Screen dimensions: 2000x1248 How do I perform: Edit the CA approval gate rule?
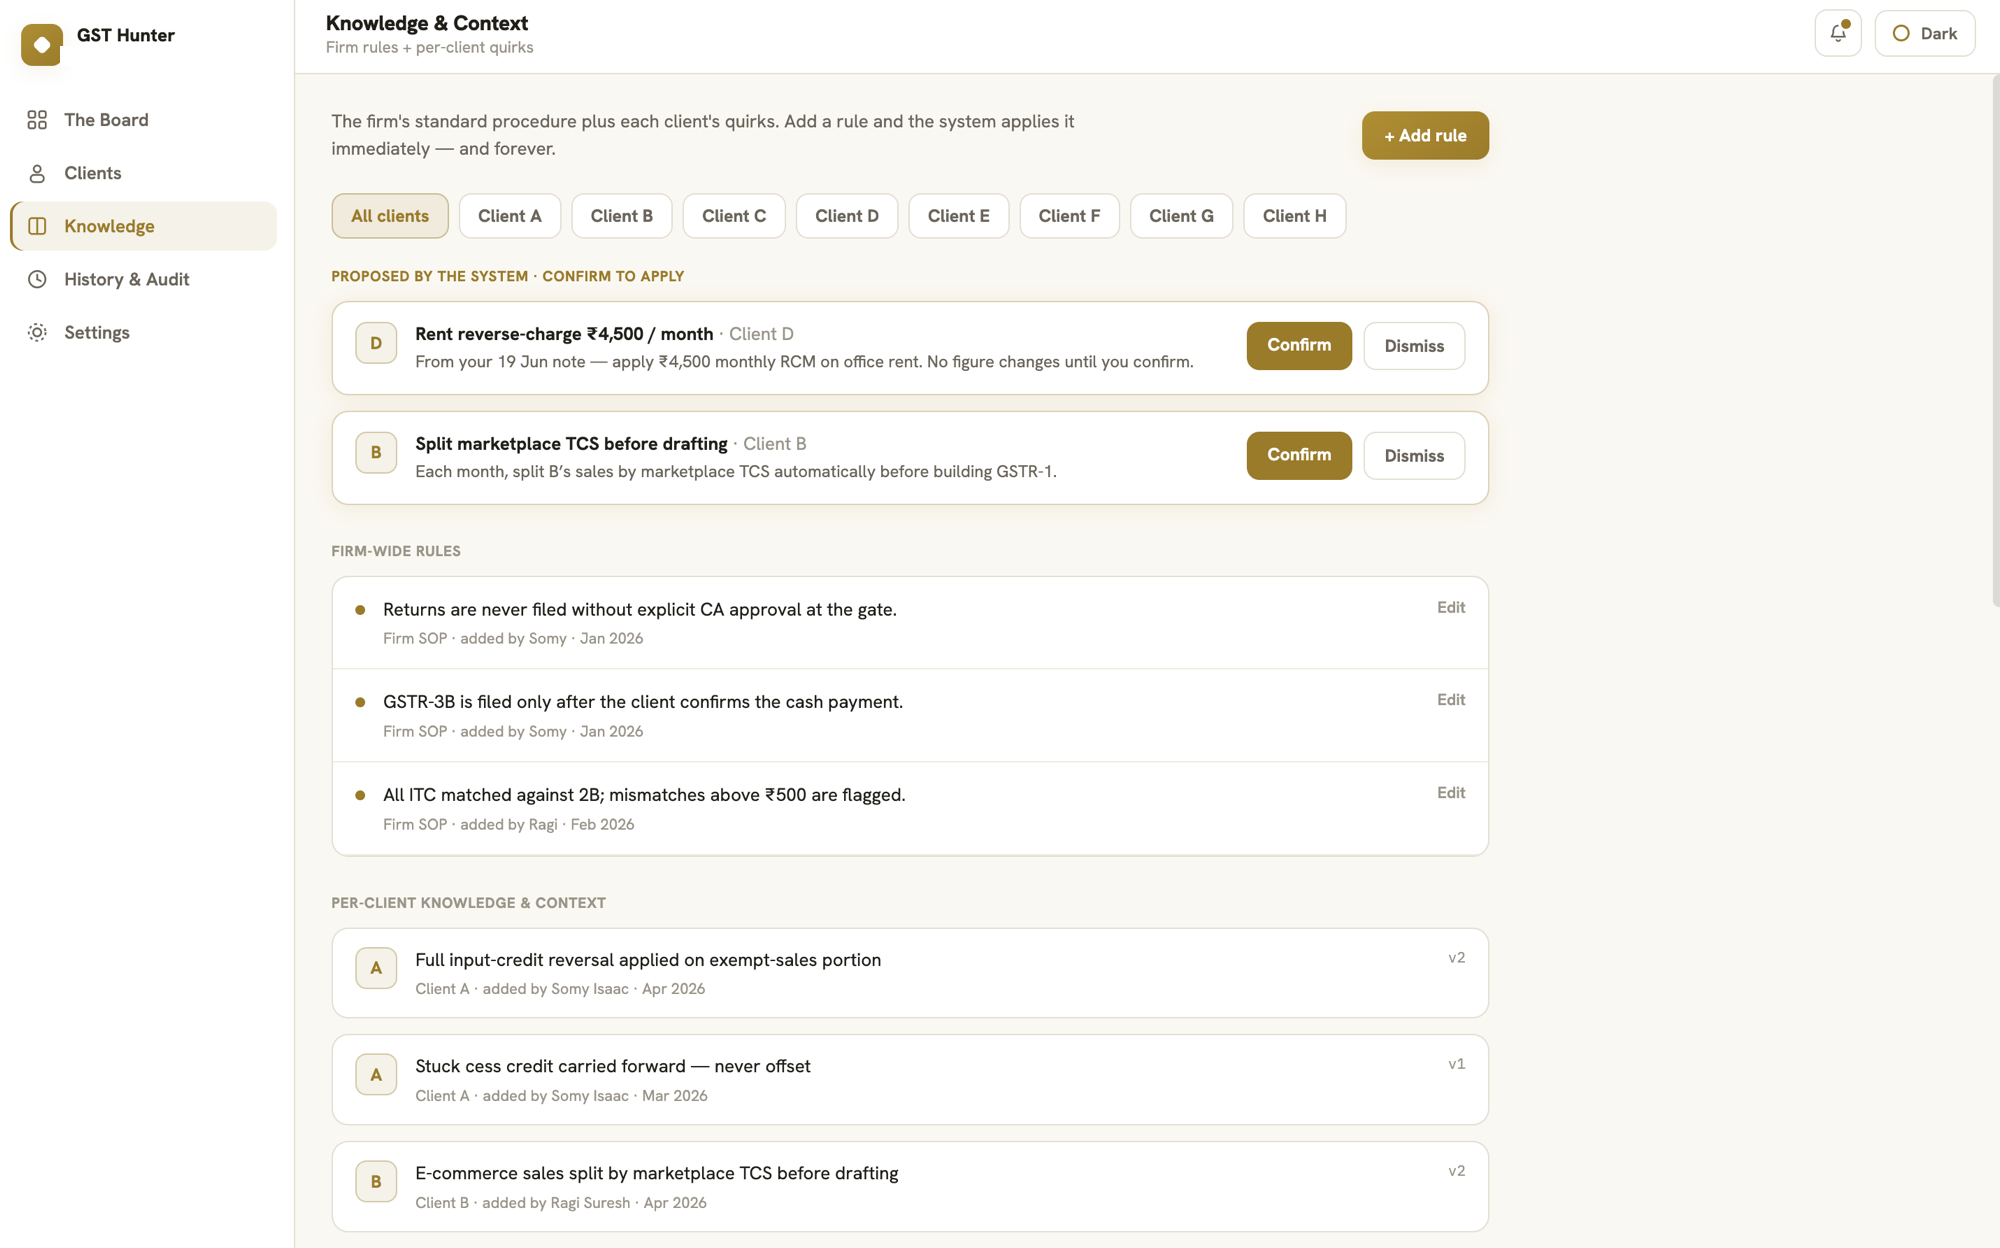click(1451, 608)
